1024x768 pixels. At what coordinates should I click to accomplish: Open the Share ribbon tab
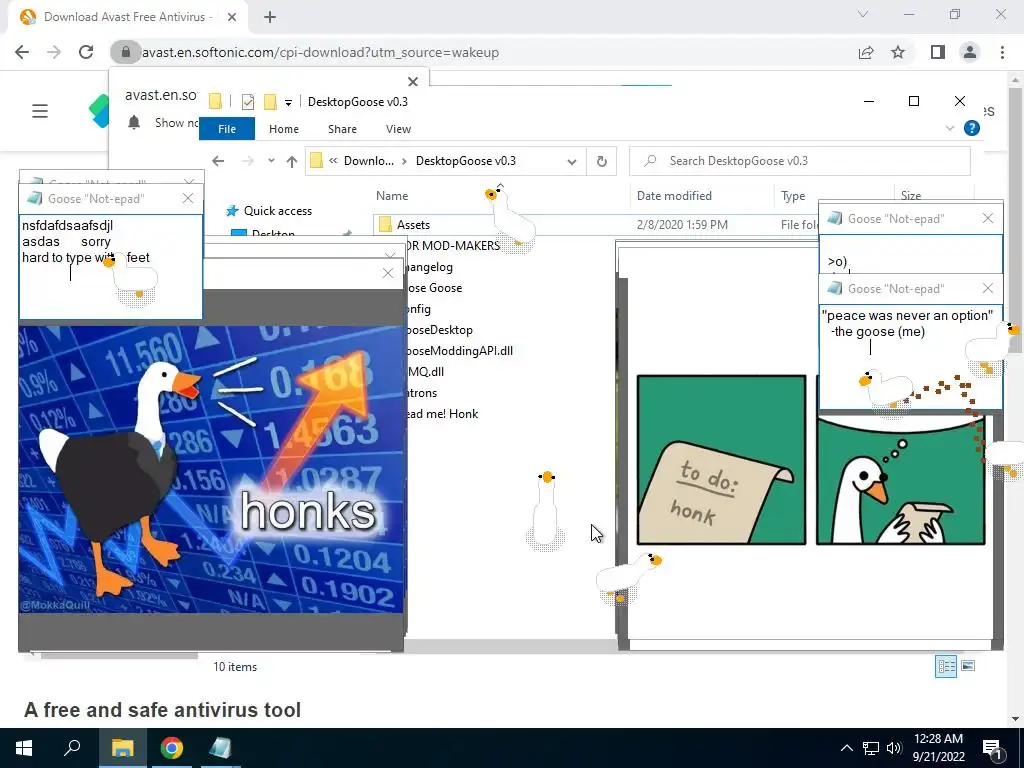(342, 129)
